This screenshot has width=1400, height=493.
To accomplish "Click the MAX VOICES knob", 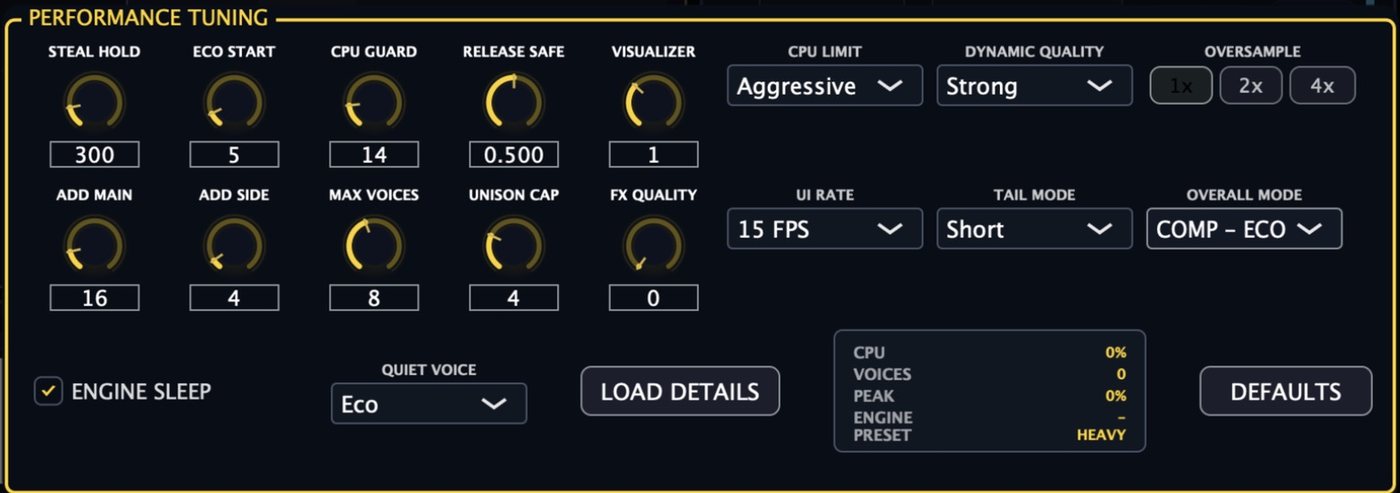I will (x=374, y=246).
